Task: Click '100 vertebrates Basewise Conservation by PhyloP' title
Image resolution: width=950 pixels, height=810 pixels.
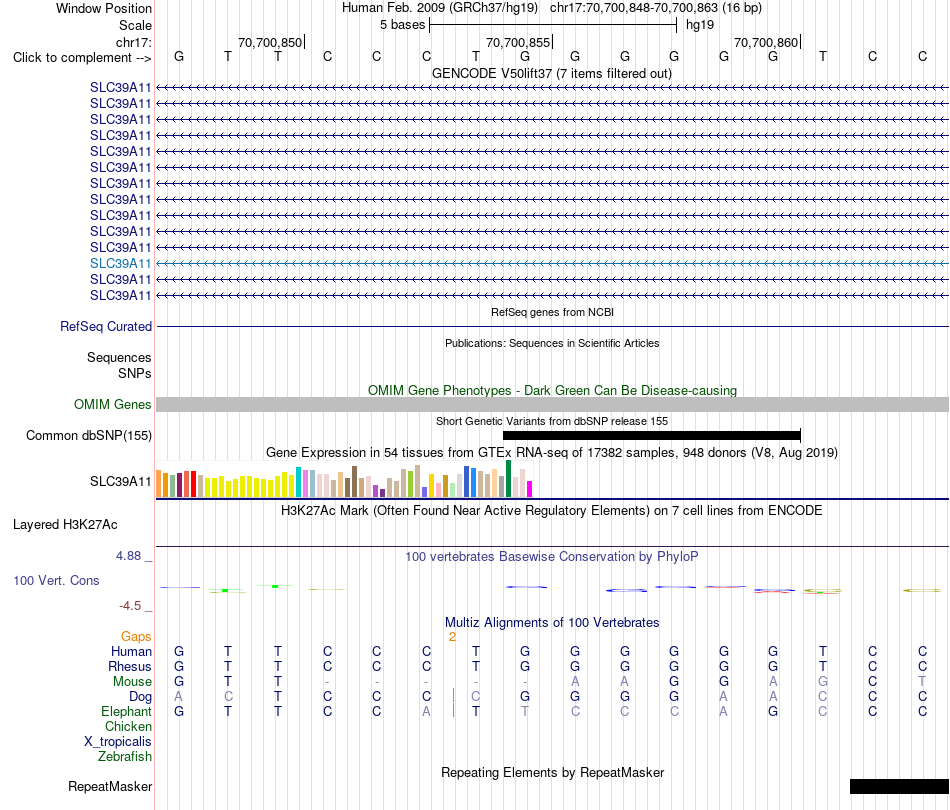Action: coord(552,557)
